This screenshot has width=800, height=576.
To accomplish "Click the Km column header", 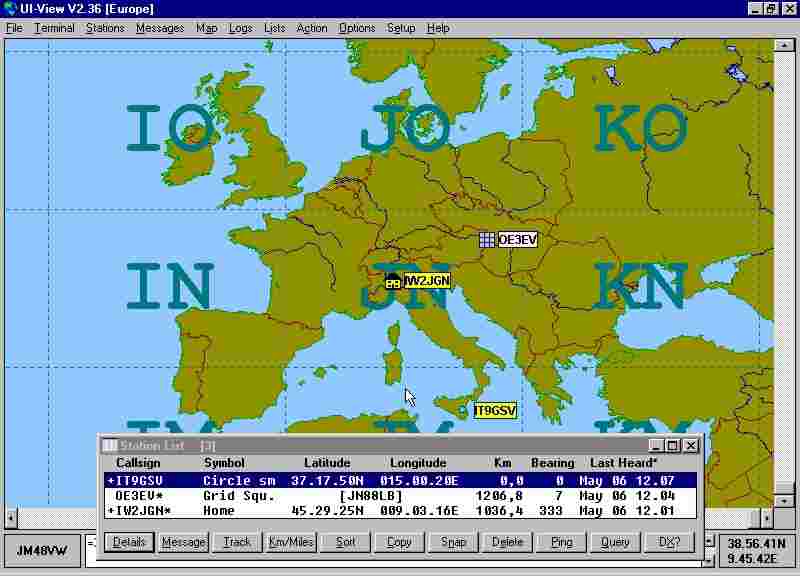I will [x=503, y=463].
